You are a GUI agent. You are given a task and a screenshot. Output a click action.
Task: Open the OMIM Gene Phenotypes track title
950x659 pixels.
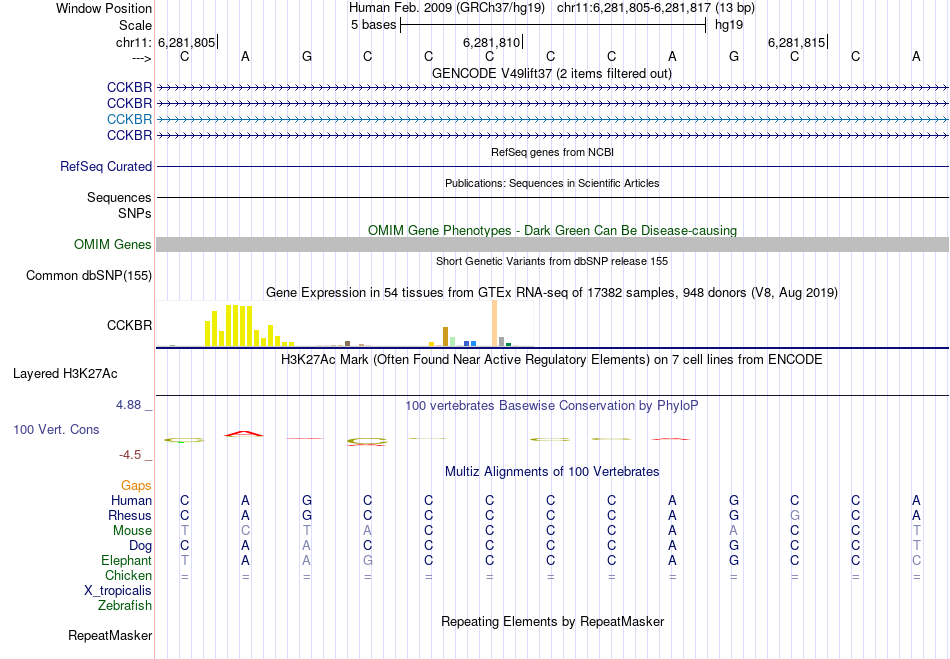point(552,230)
